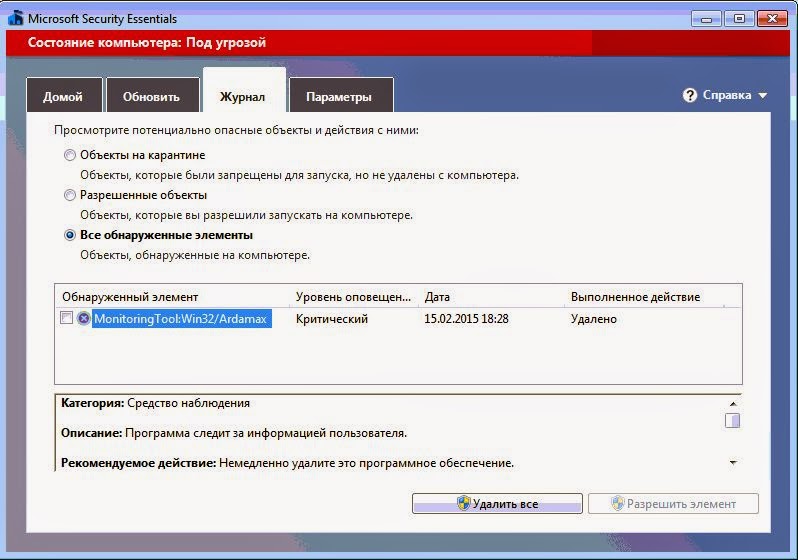
Task: Select the Объекты на карантине radio button
Action: 70,155
